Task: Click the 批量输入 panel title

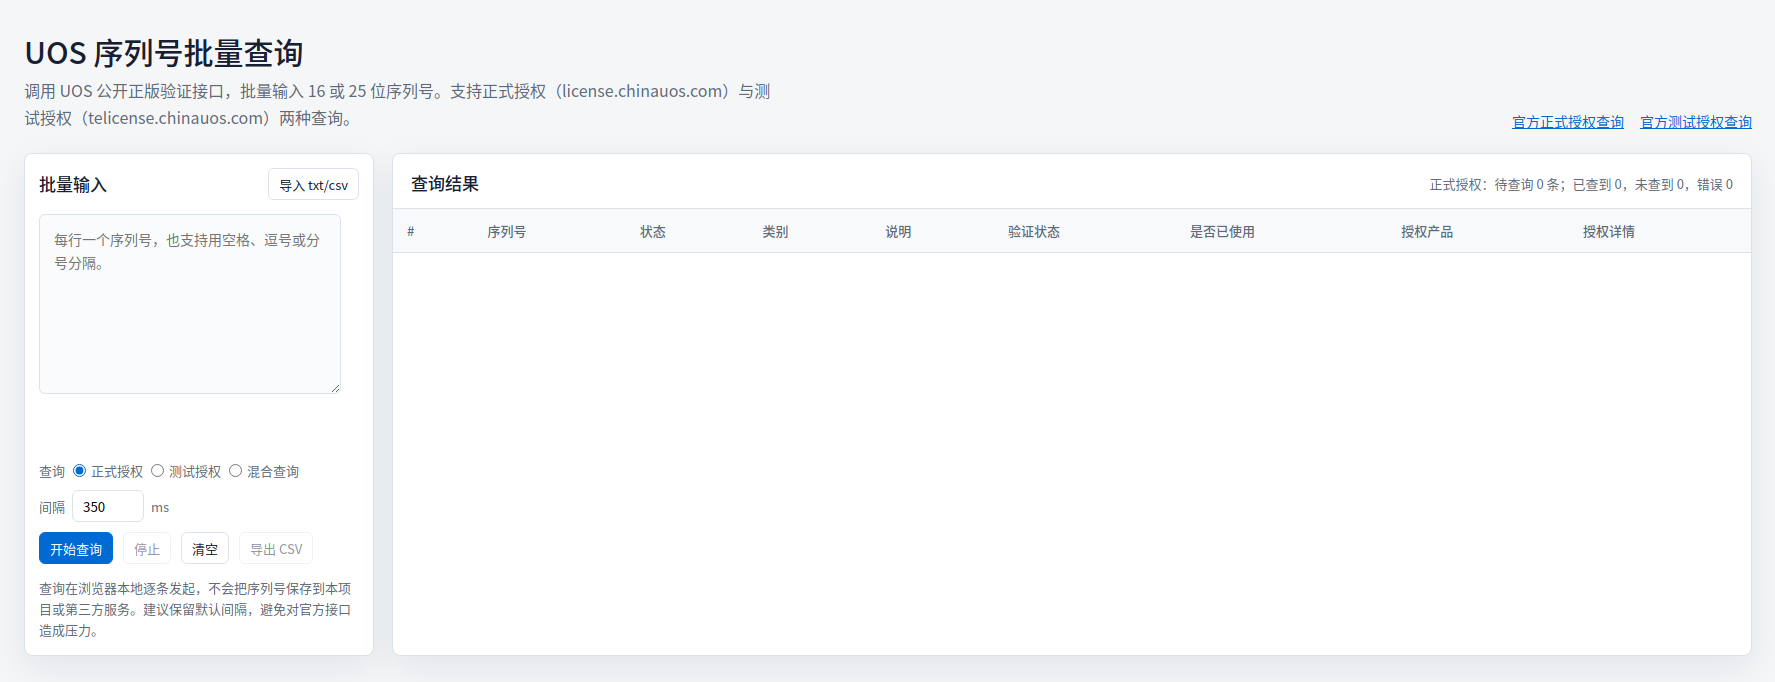Action: point(73,185)
